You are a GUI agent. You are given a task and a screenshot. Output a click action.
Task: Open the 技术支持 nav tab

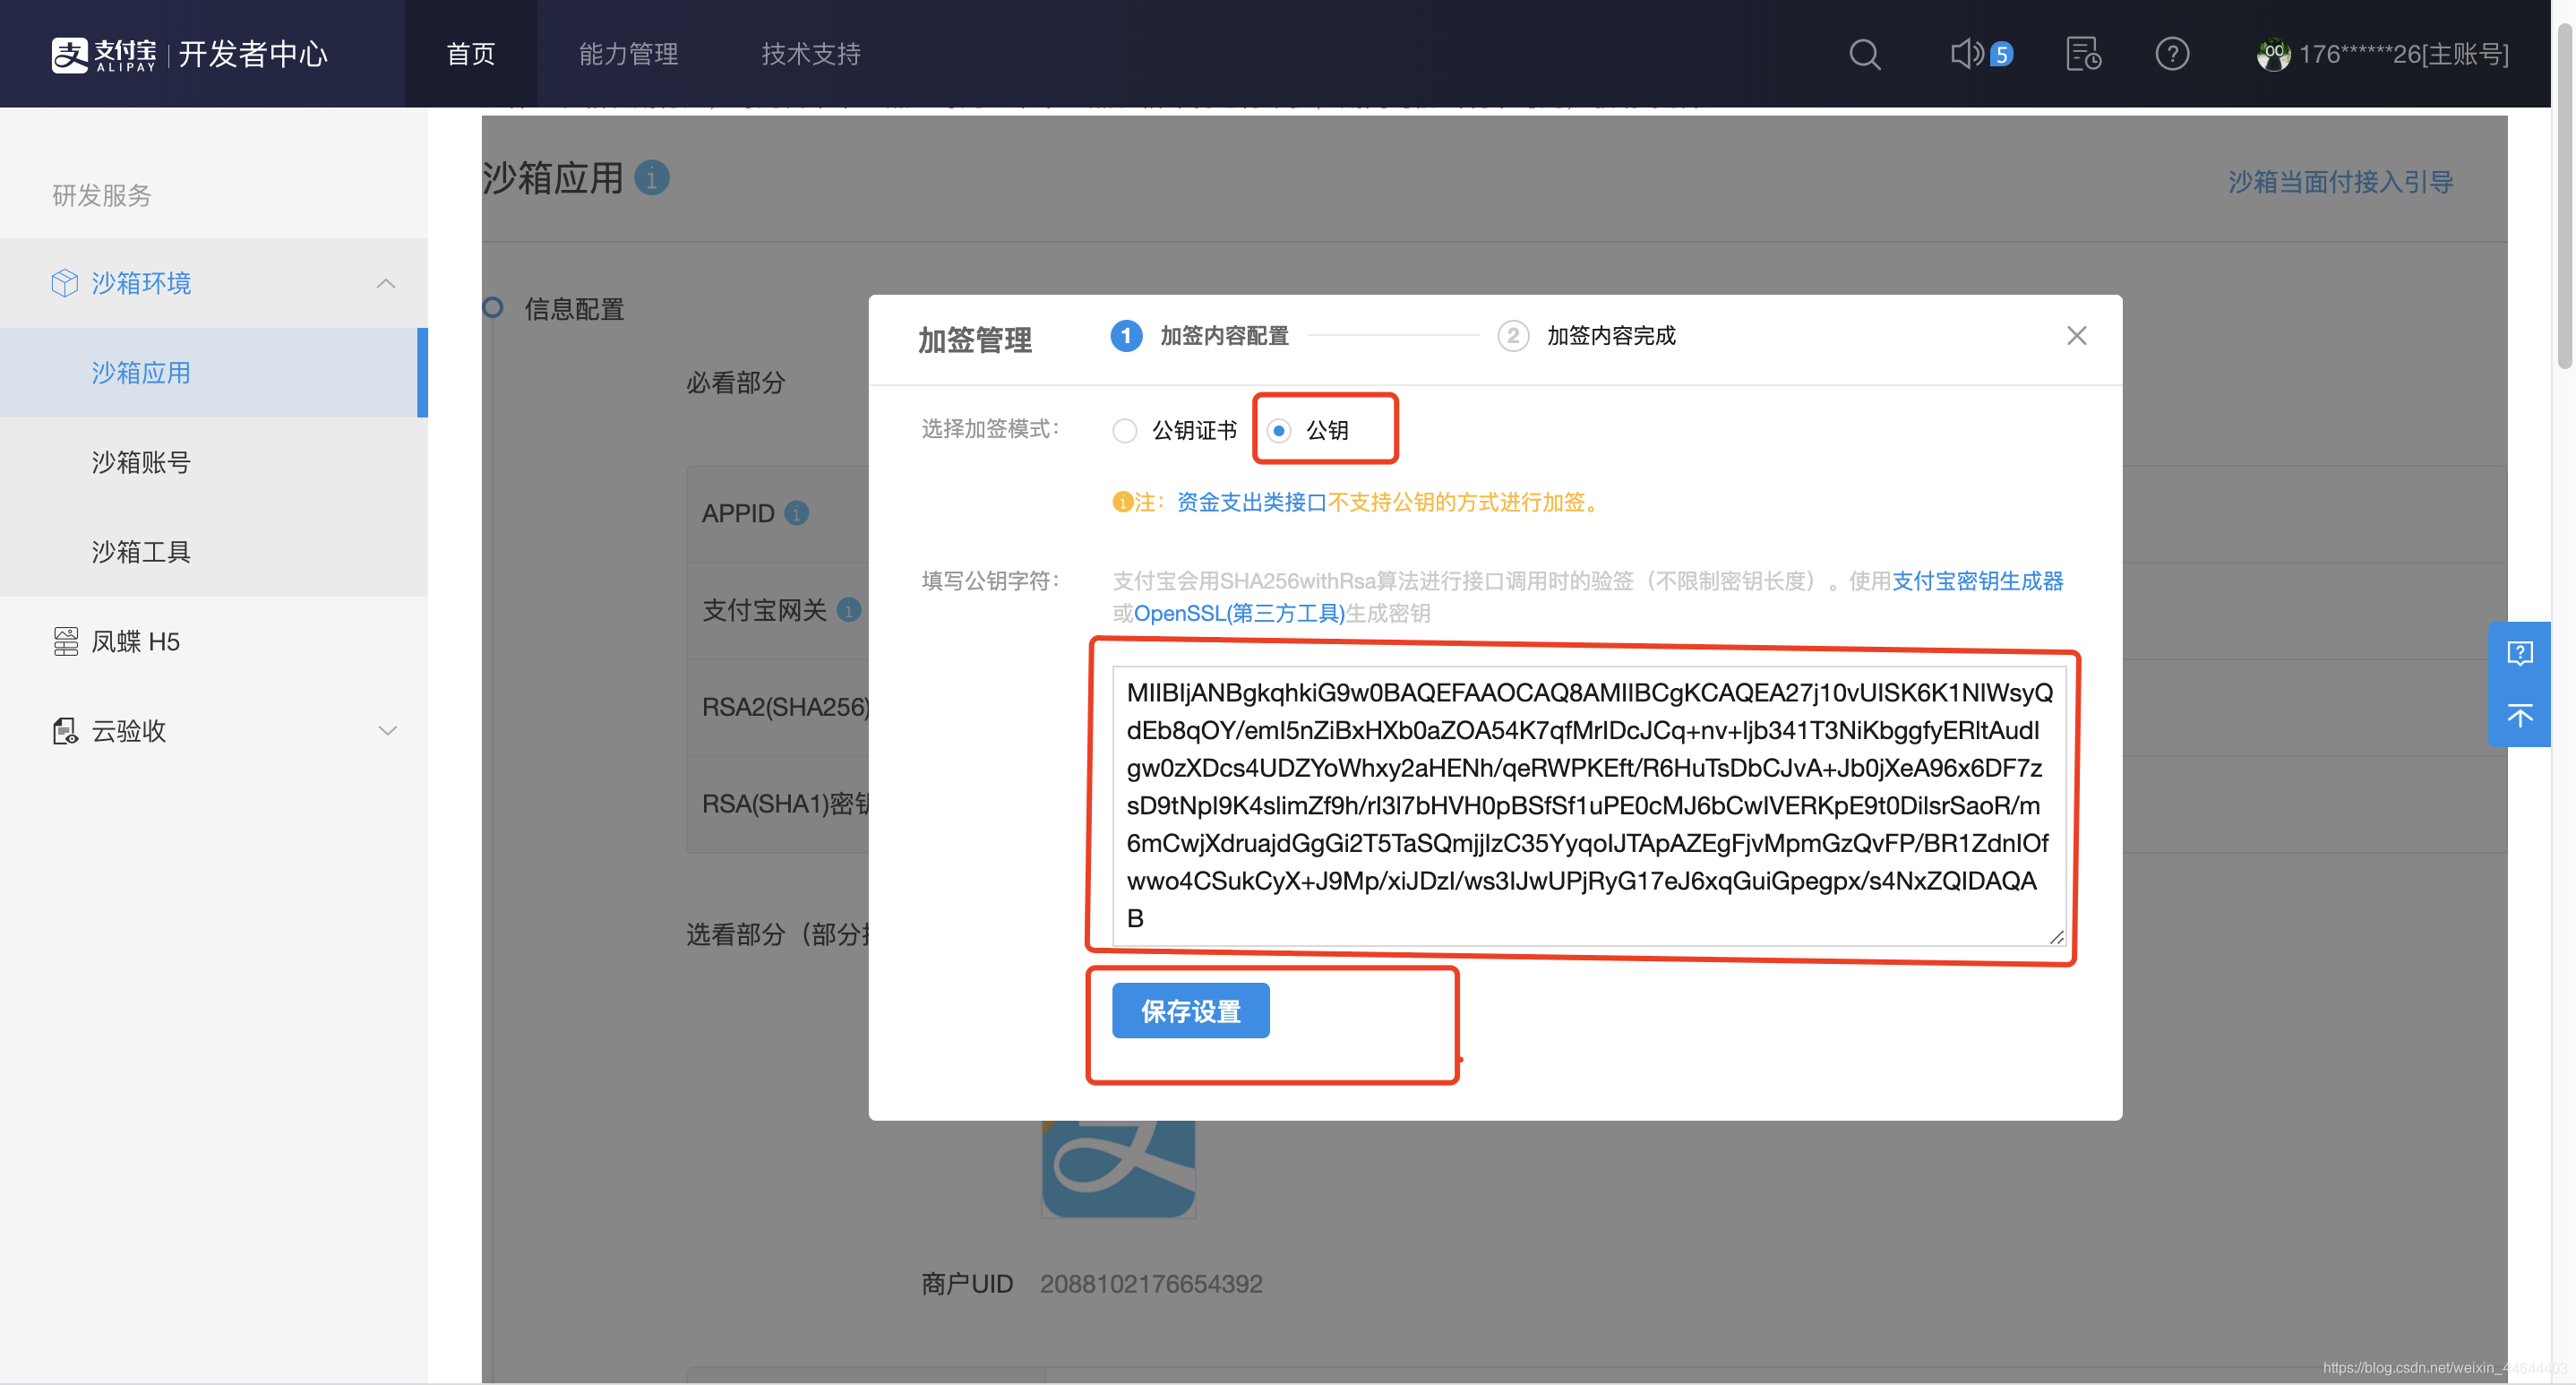coord(811,54)
